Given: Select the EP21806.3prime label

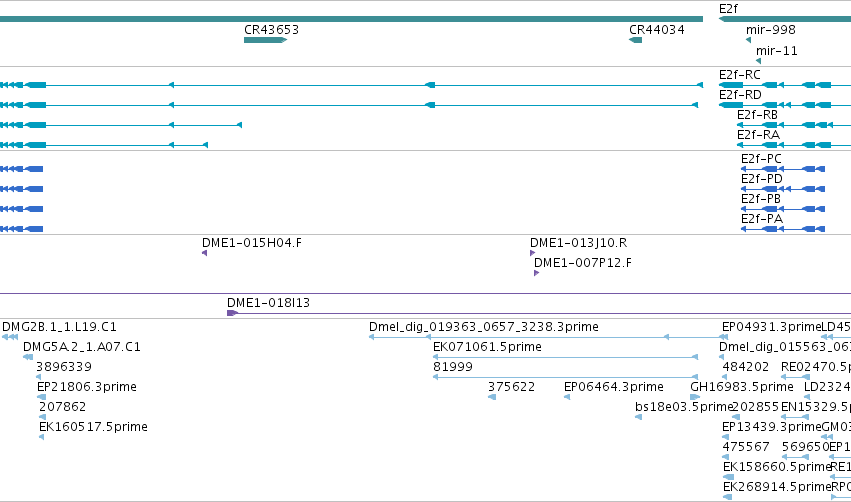Looking at the screenshot, I should tap(87, 387).
